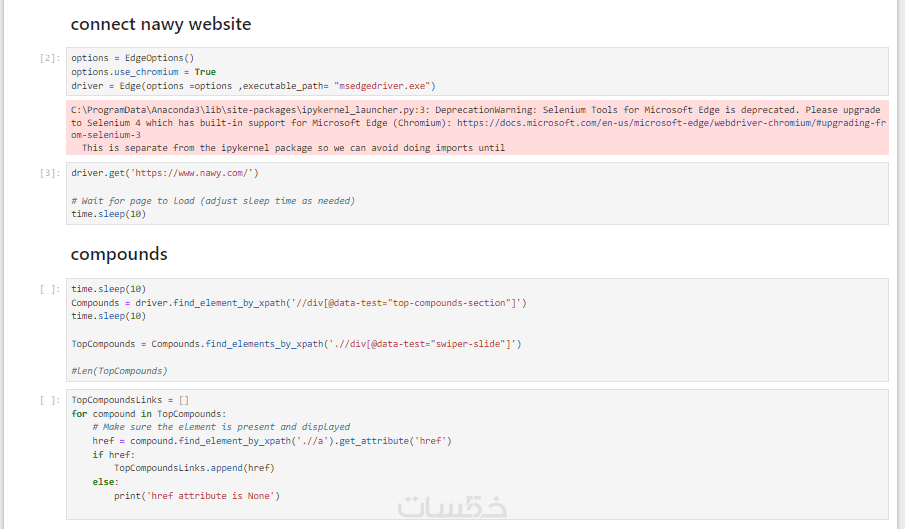The height and width of the screenshot is (529, 905).
Task: Select the empty prompt beside the TopCompoundsLinks cell
Action: coord(50,401)
